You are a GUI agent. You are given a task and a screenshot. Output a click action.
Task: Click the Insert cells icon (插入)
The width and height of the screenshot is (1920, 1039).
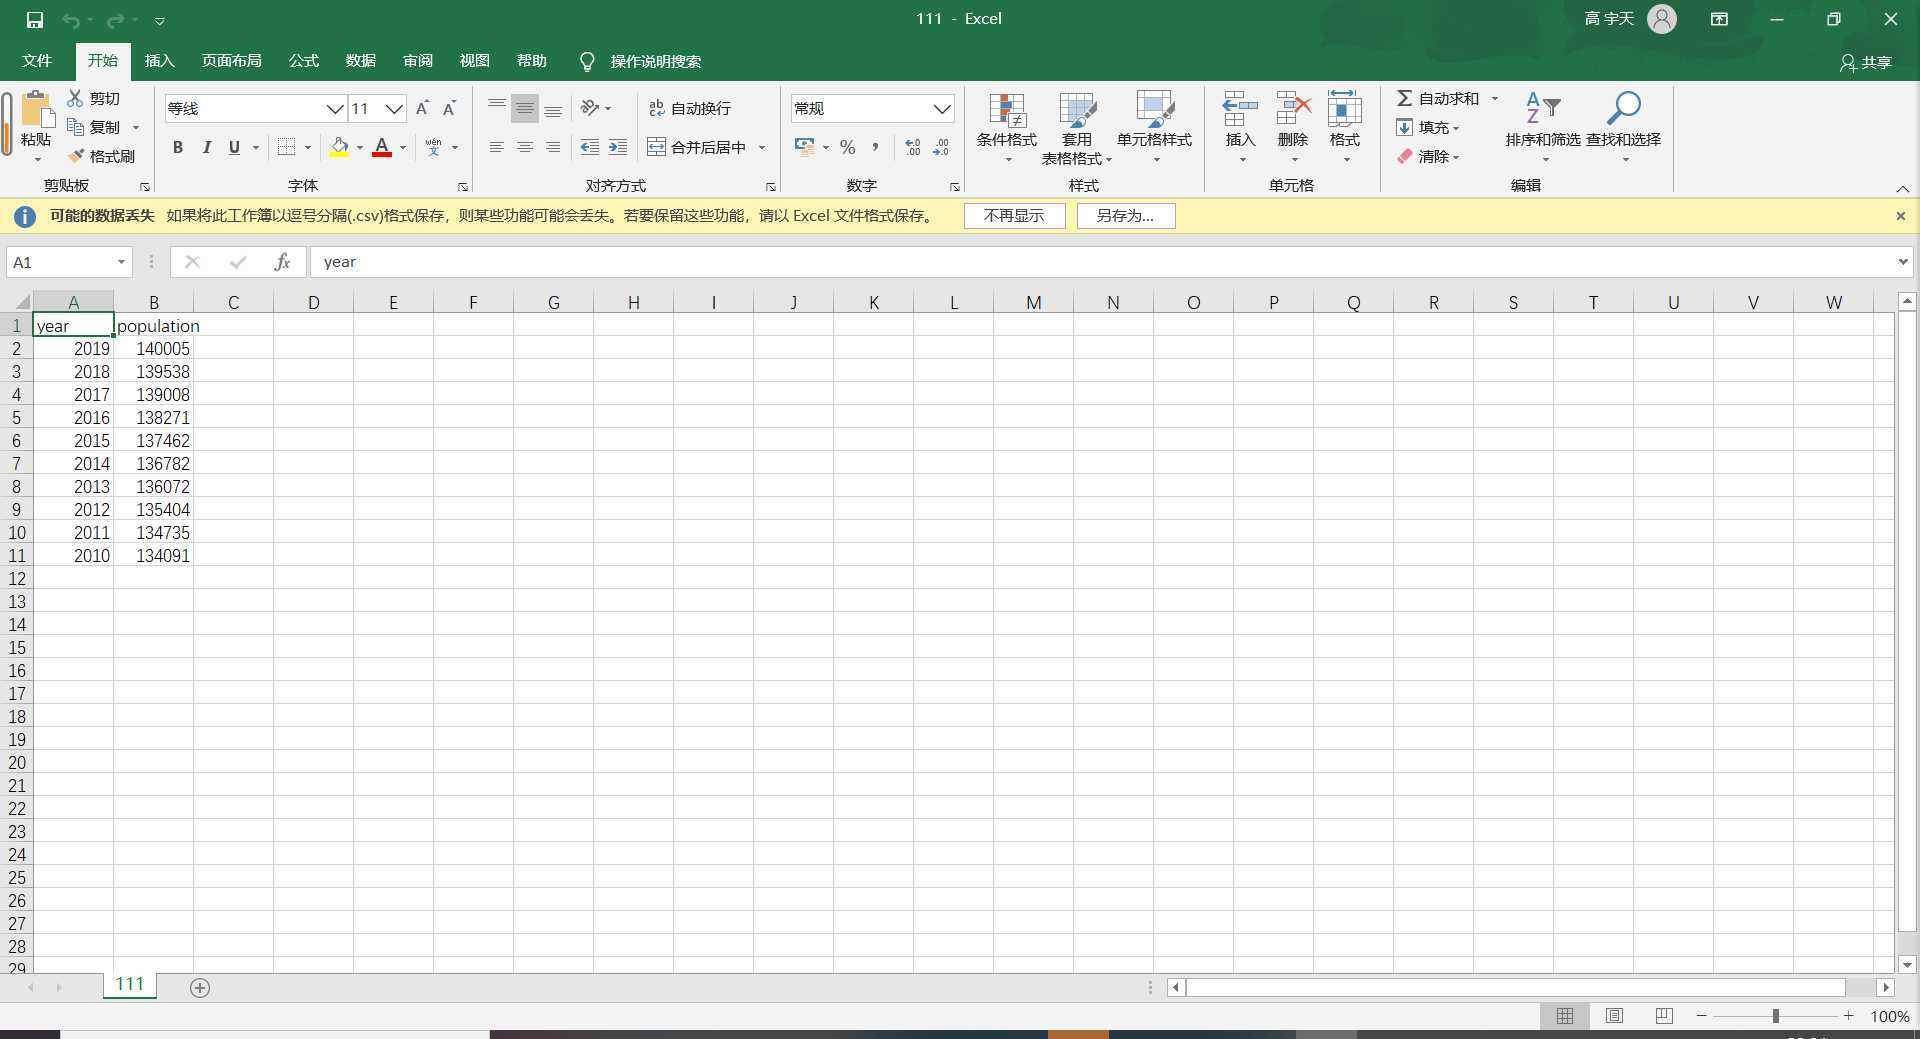pyautogui.click(x=1240, y=108)
